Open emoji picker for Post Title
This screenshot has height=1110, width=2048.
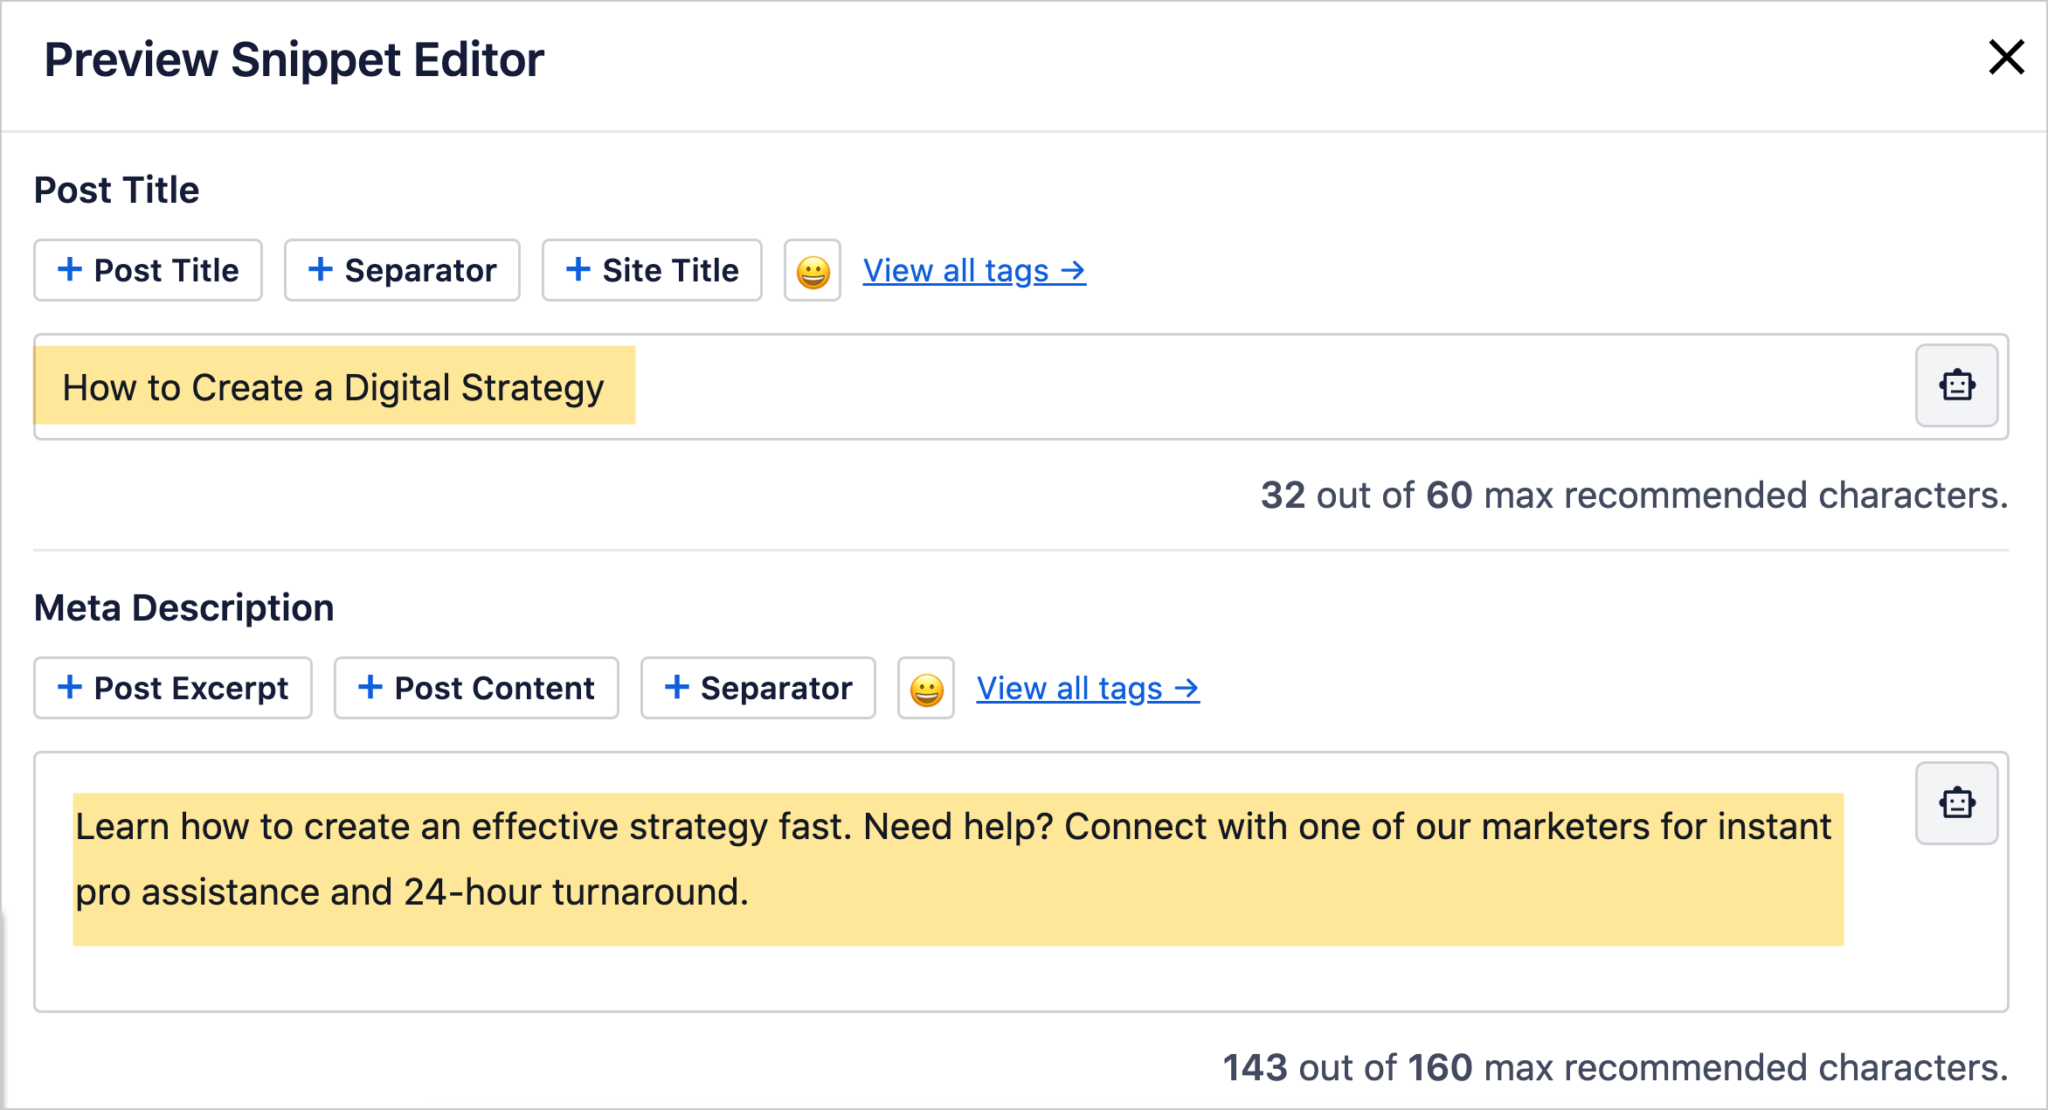coord(812,270)
